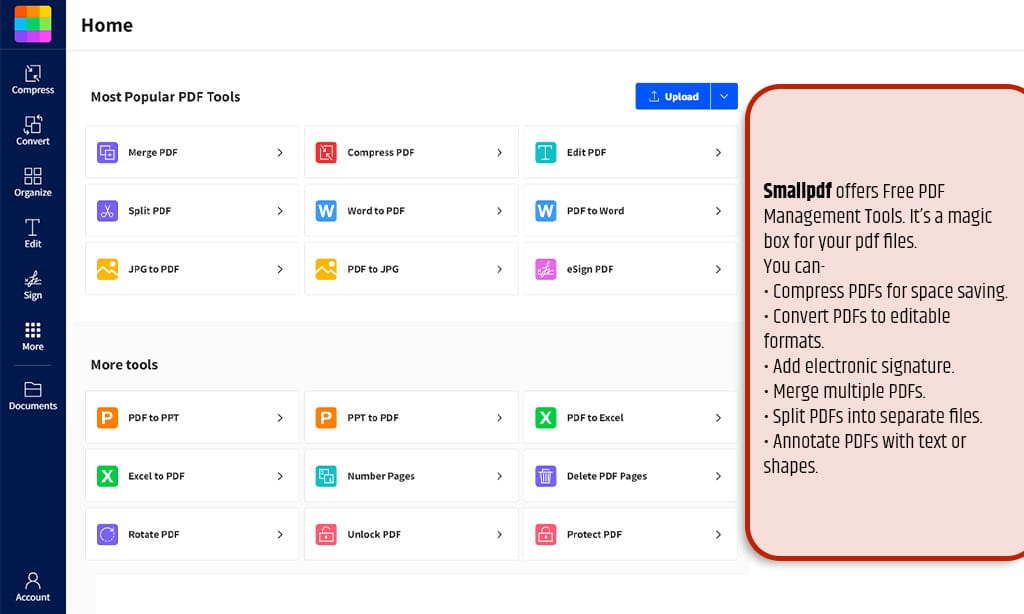Click the More tools heading
The image size is (1024, 614).
124,364
